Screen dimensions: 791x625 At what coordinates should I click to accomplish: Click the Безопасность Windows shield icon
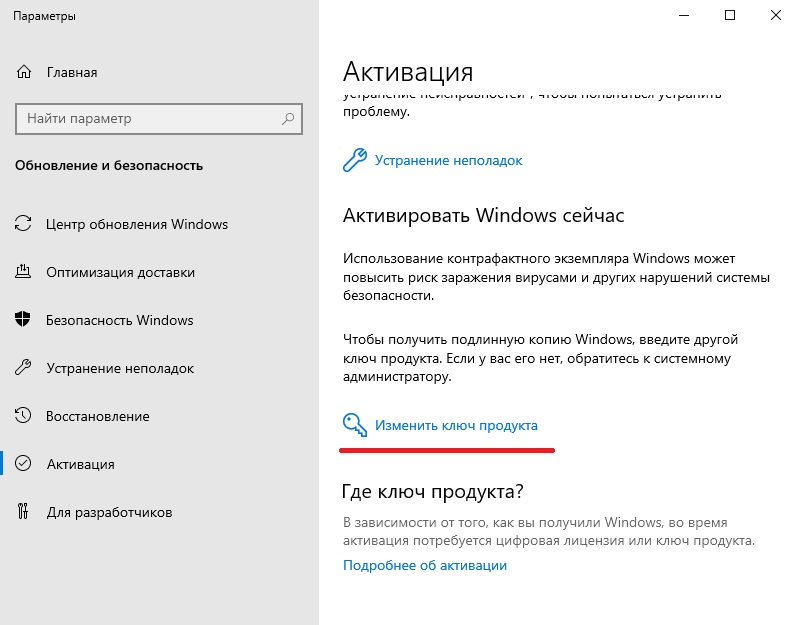point(24,320)
